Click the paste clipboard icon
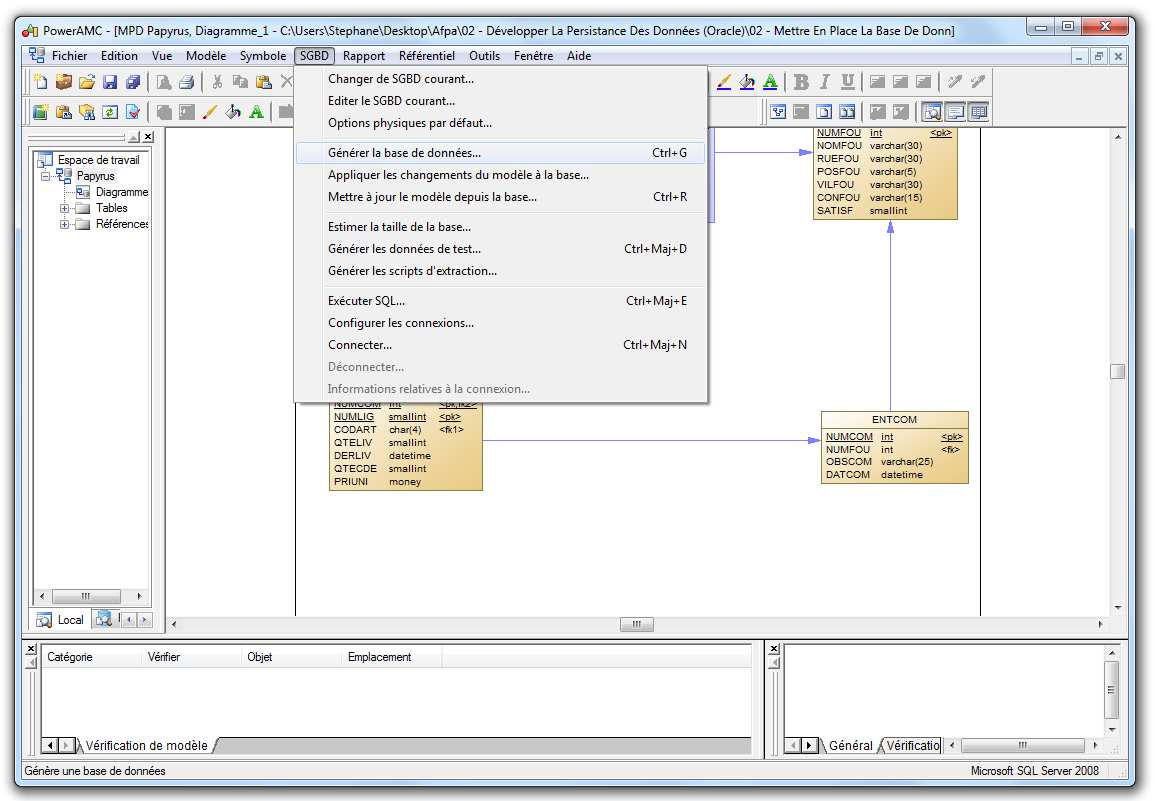The width and height of the screenshot is (1155, 801). tap(264, 82)
